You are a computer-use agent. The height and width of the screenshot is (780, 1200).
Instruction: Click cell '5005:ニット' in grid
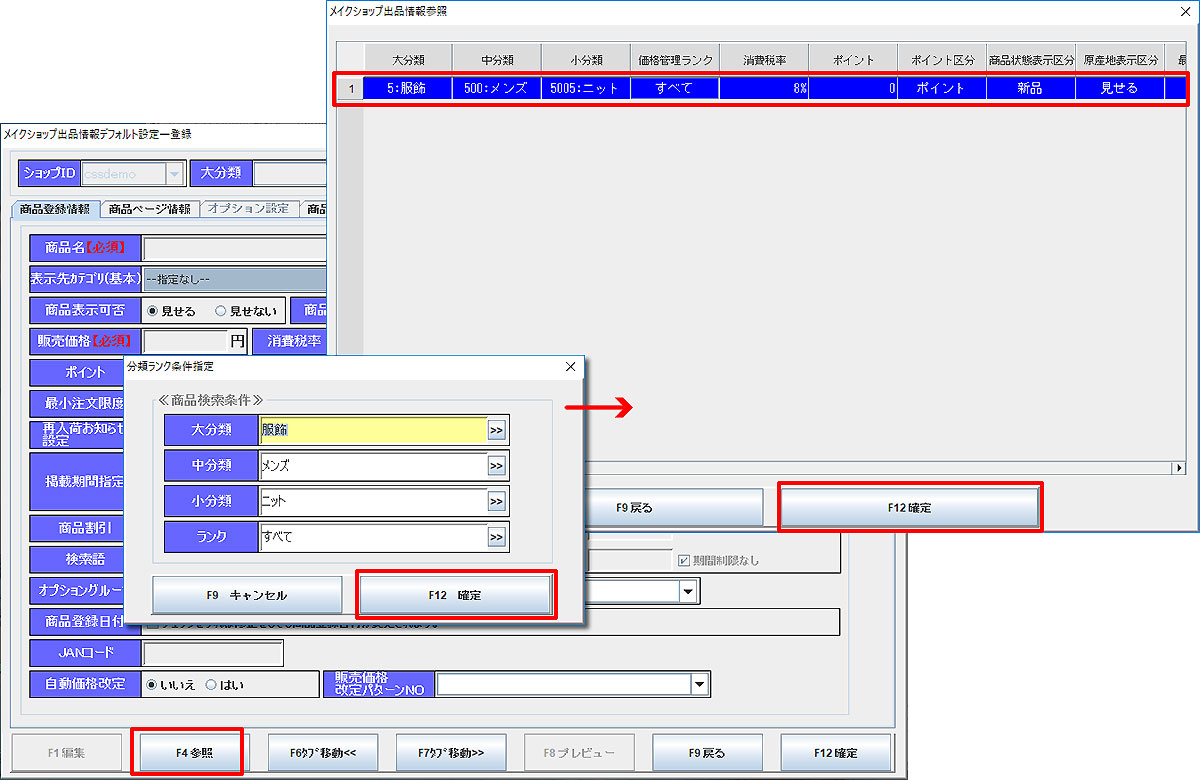(x=586, y=88)
